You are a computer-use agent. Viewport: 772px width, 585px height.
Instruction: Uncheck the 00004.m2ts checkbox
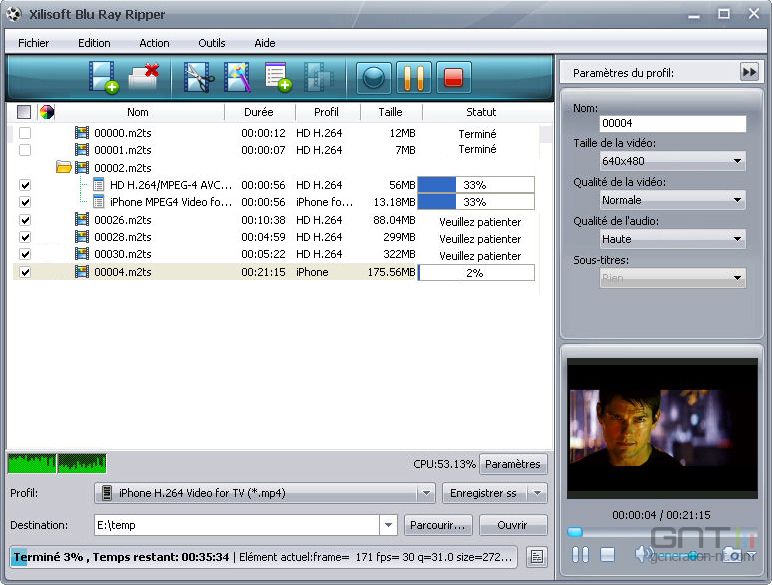click(x=25, y=272)
